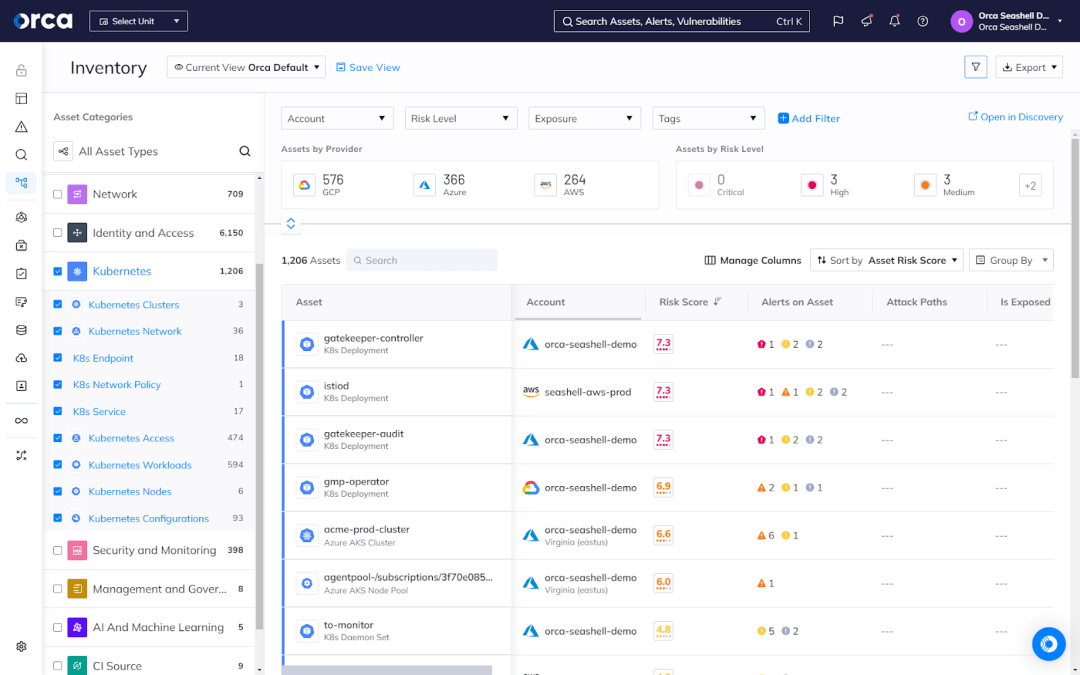The height and width of the screenshot is (675, 1080).
Task: Check the Network category checkbox
Action: pos(57,194)
